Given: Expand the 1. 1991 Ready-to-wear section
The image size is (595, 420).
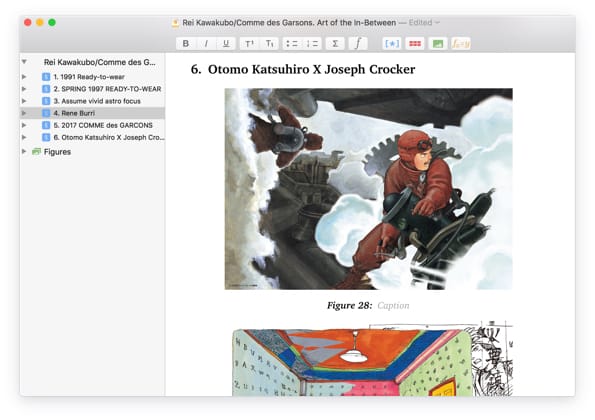Looking at the screenshot, I should tap(24, 77).
